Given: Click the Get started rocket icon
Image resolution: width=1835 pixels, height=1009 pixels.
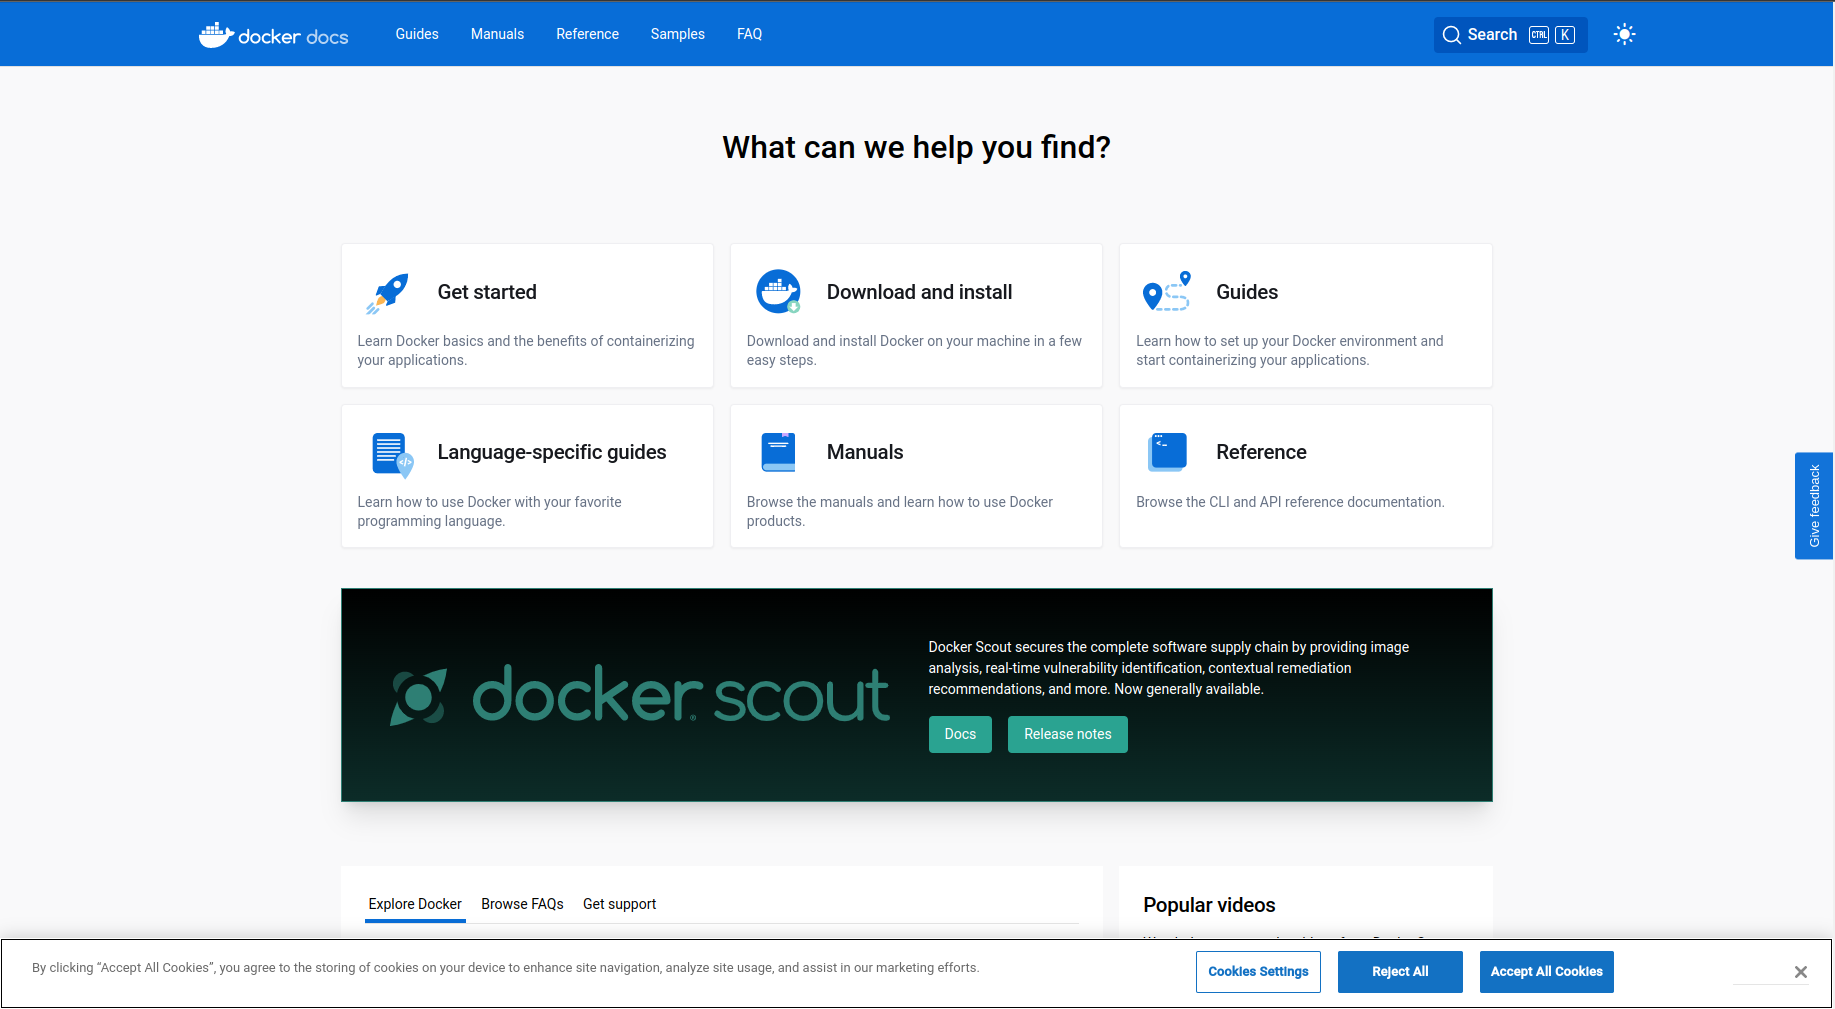Looking at the screenshot, I should 388,293.
